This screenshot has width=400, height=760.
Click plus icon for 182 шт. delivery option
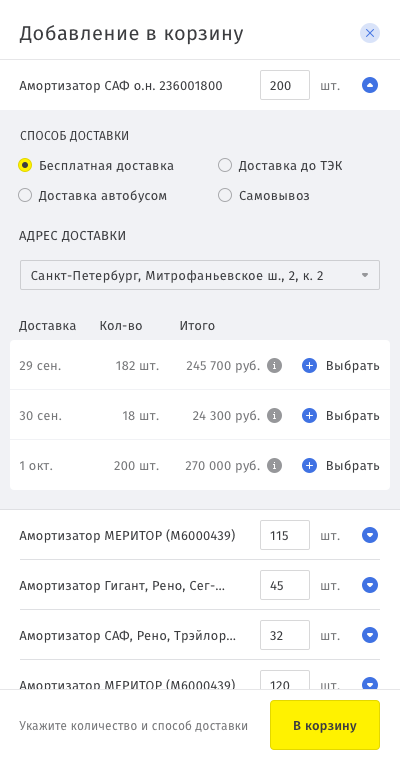click(309, 365)
